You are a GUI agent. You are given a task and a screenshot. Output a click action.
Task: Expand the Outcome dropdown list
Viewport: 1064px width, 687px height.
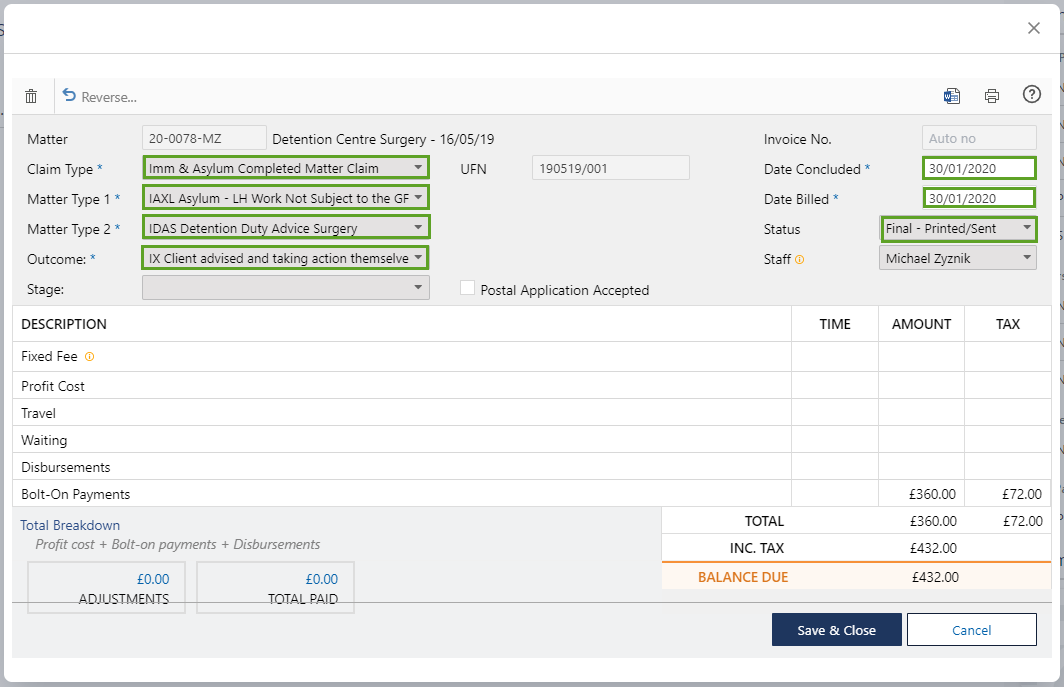[x=286, y=259]
